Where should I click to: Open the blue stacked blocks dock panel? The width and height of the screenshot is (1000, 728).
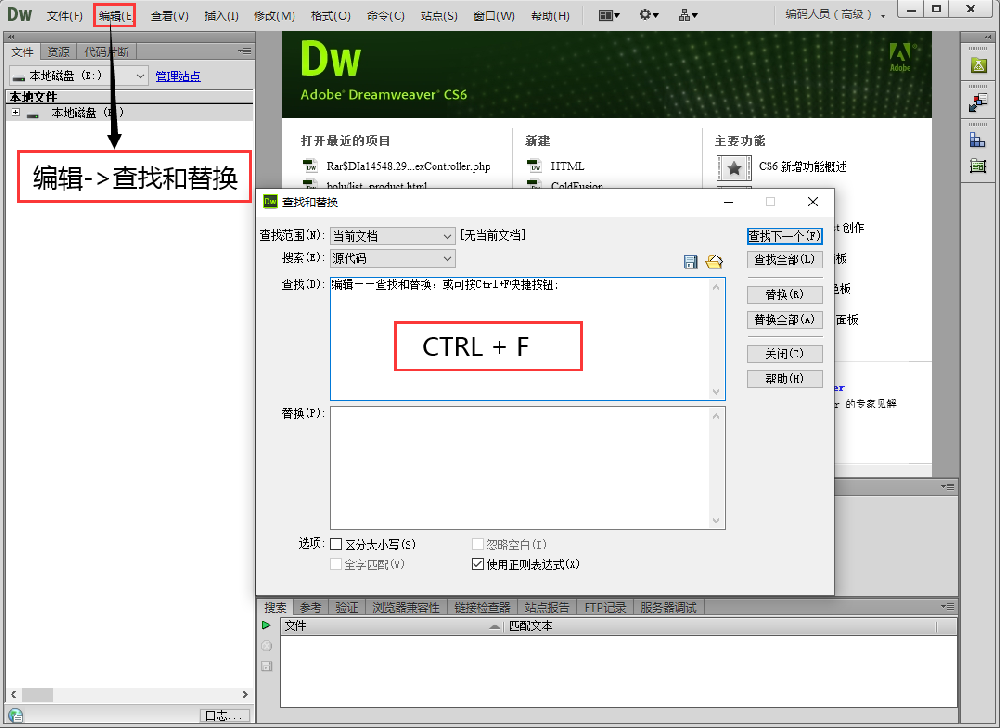point(978,139)
